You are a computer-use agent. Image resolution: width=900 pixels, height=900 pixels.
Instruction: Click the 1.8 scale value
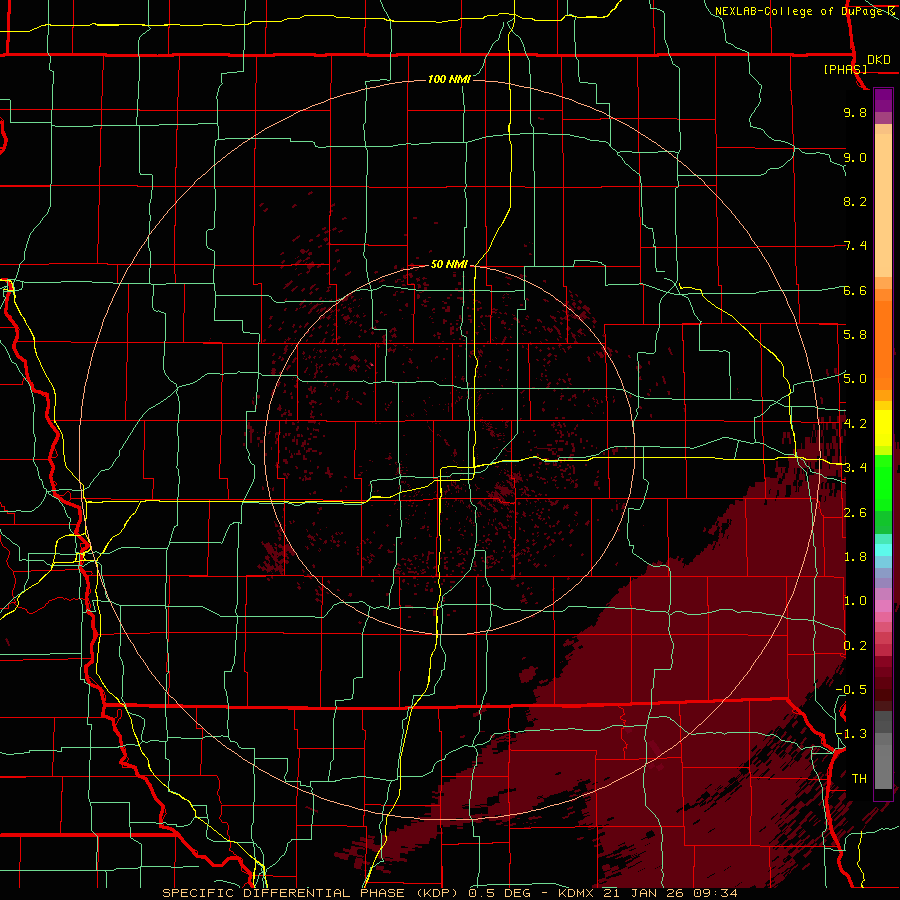(x=855, y=556)
